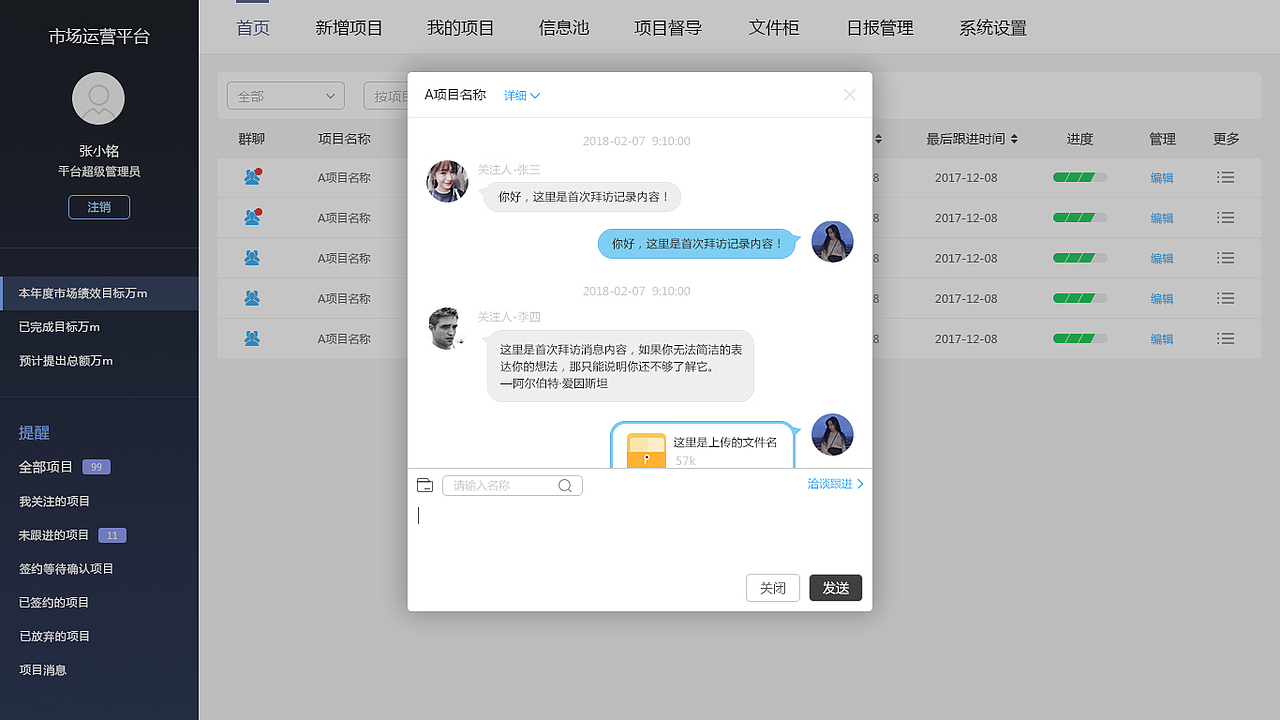Click the list icon on the last project row
Screen dimensions: 1280x720
[1225, 338]
